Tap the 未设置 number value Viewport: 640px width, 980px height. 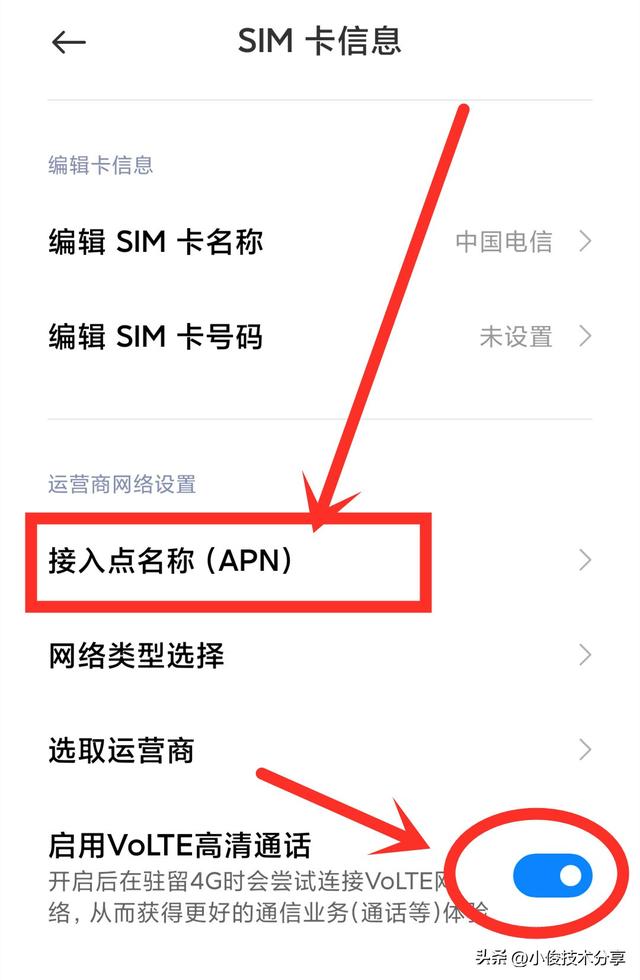point(516,337)
